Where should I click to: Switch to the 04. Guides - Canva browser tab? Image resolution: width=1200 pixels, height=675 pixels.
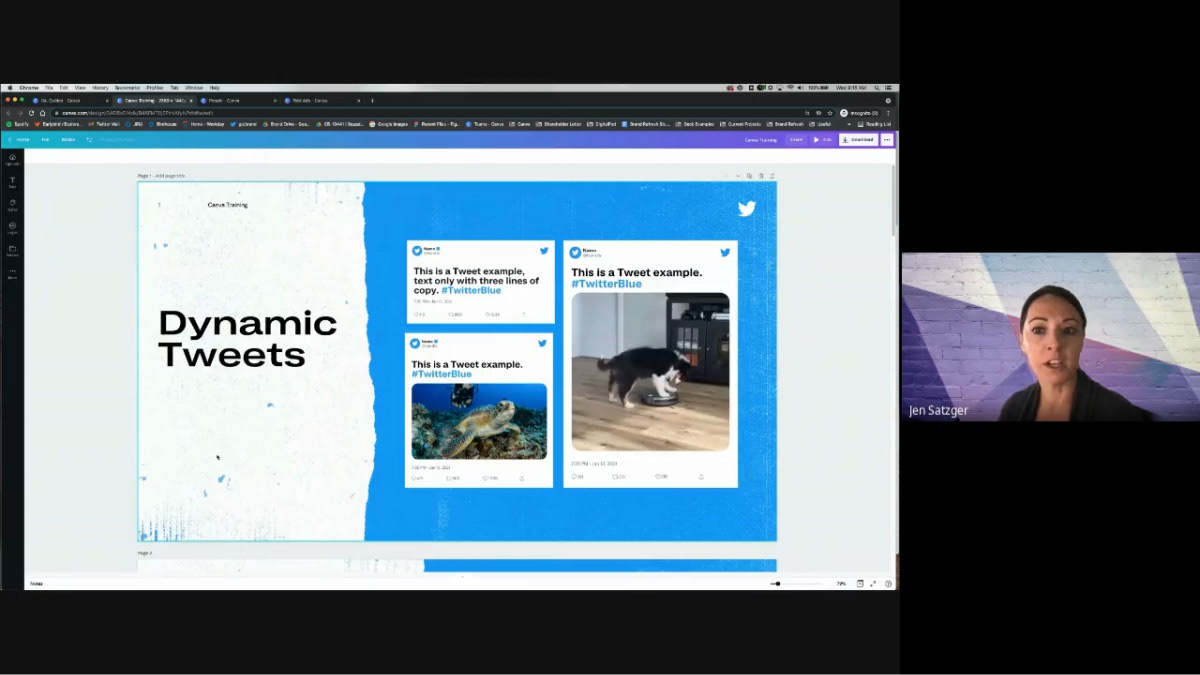[70, 100]
